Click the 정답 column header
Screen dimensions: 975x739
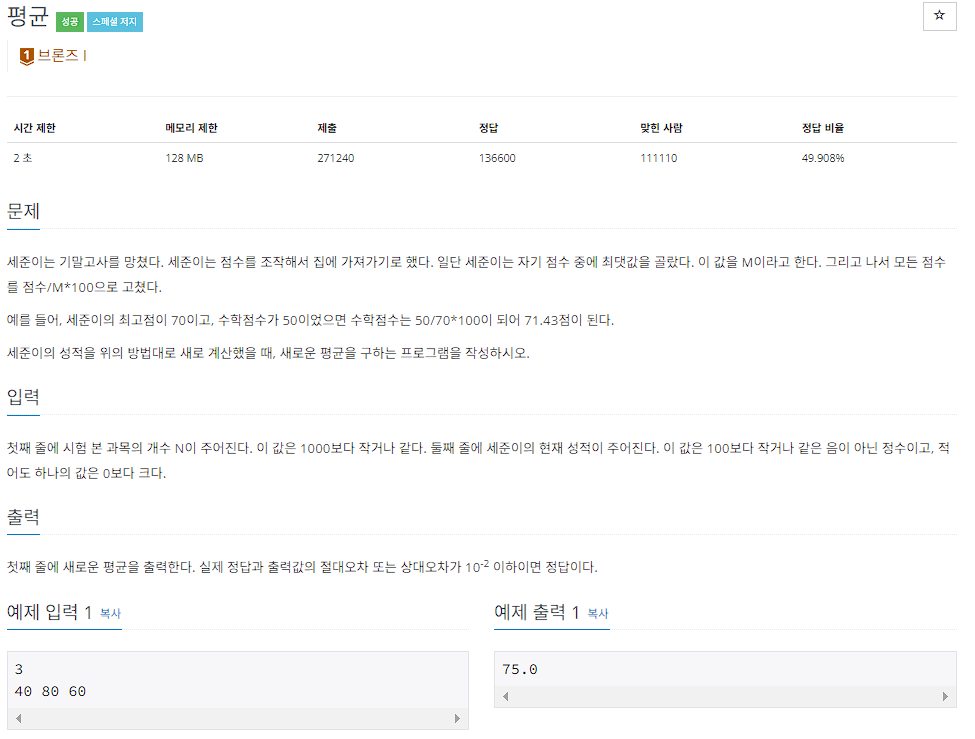(489, 128)
